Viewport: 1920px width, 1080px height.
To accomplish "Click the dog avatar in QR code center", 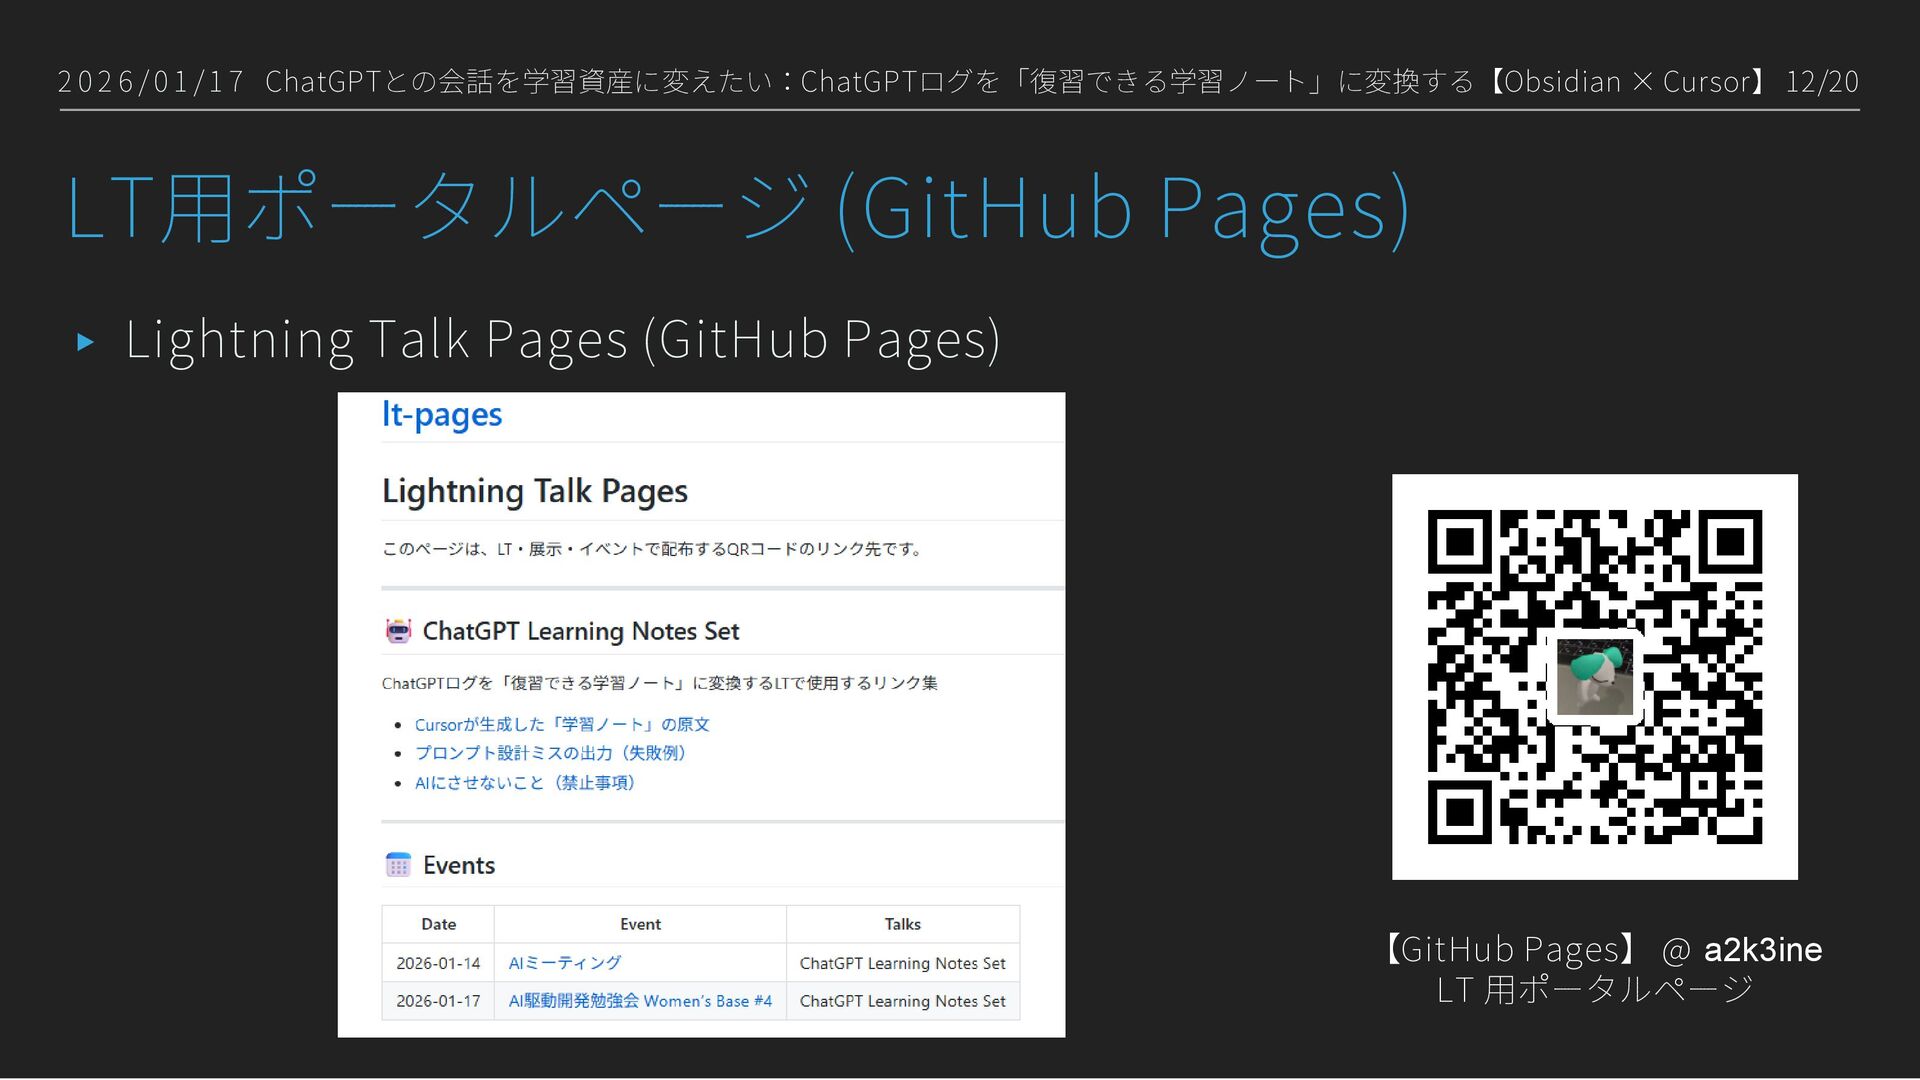I will [x=1594, y=677].
